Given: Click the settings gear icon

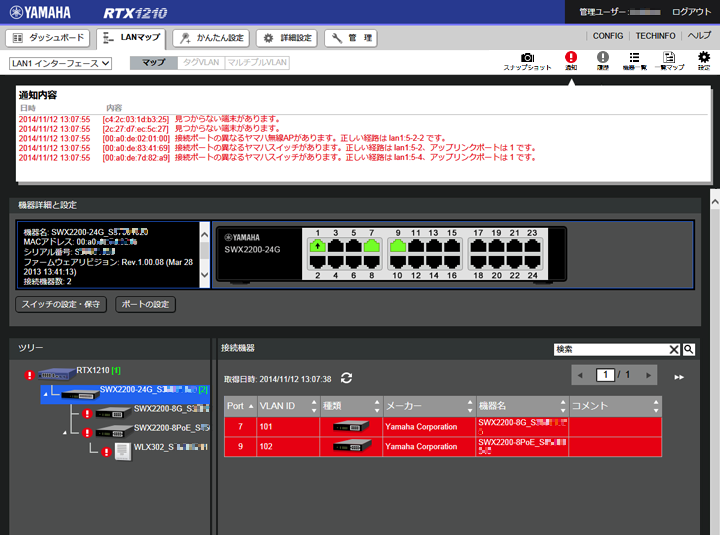Looking at the screenshot, I should 704,58.
